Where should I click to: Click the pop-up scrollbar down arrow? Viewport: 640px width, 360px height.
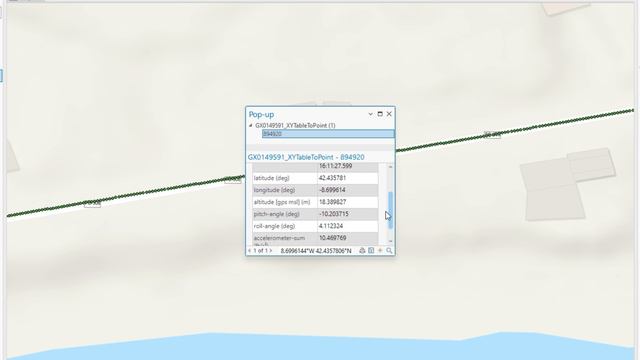pos(391,241)
